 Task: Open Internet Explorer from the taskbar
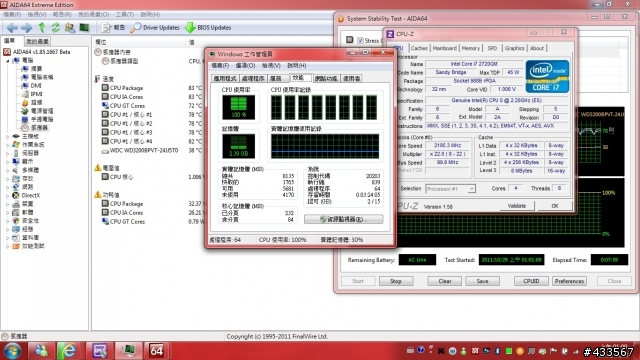click(x=69, y=351)
